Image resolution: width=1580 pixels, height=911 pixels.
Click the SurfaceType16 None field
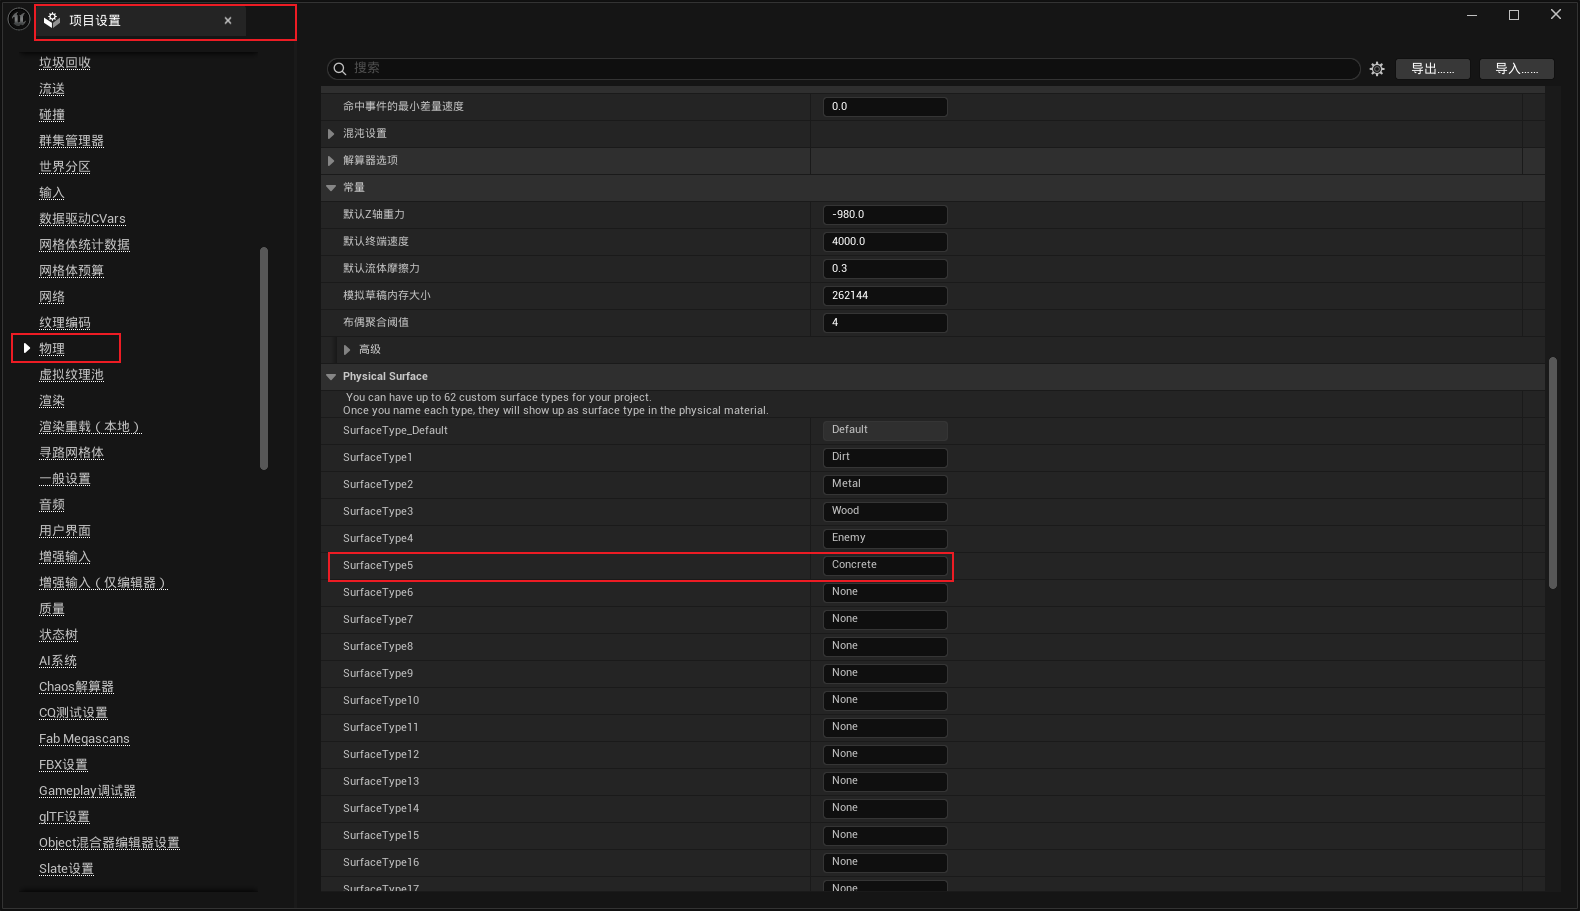(x=884, y=862)
